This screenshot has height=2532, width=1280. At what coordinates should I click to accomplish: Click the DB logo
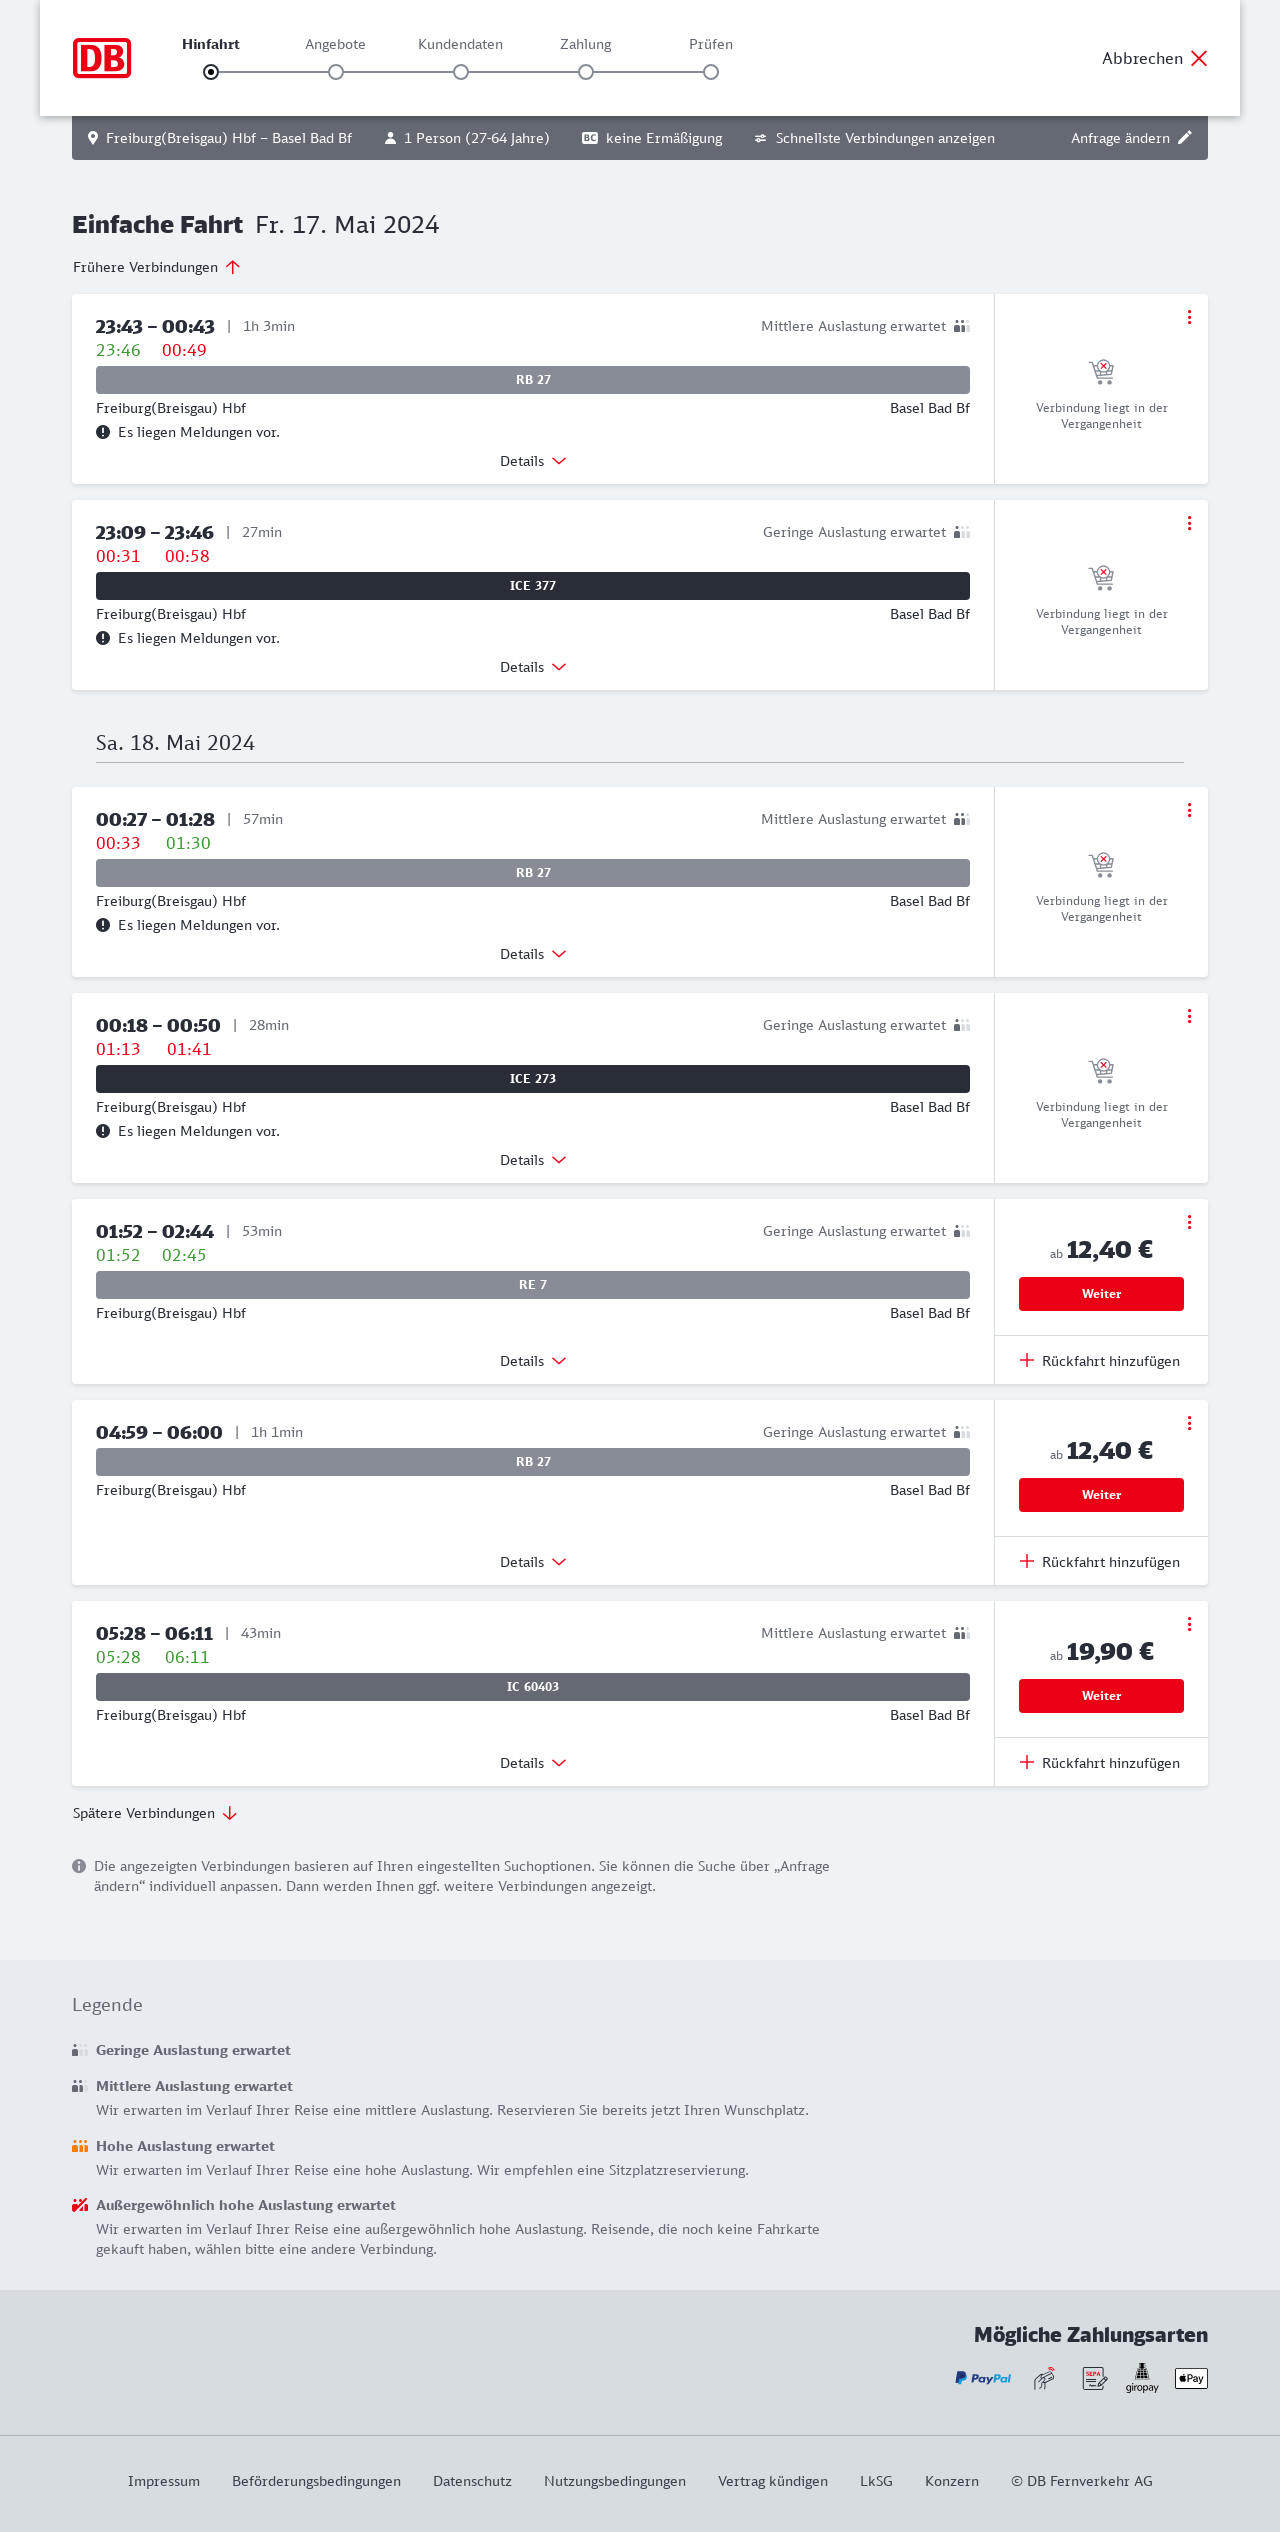(x=102, y=58)
